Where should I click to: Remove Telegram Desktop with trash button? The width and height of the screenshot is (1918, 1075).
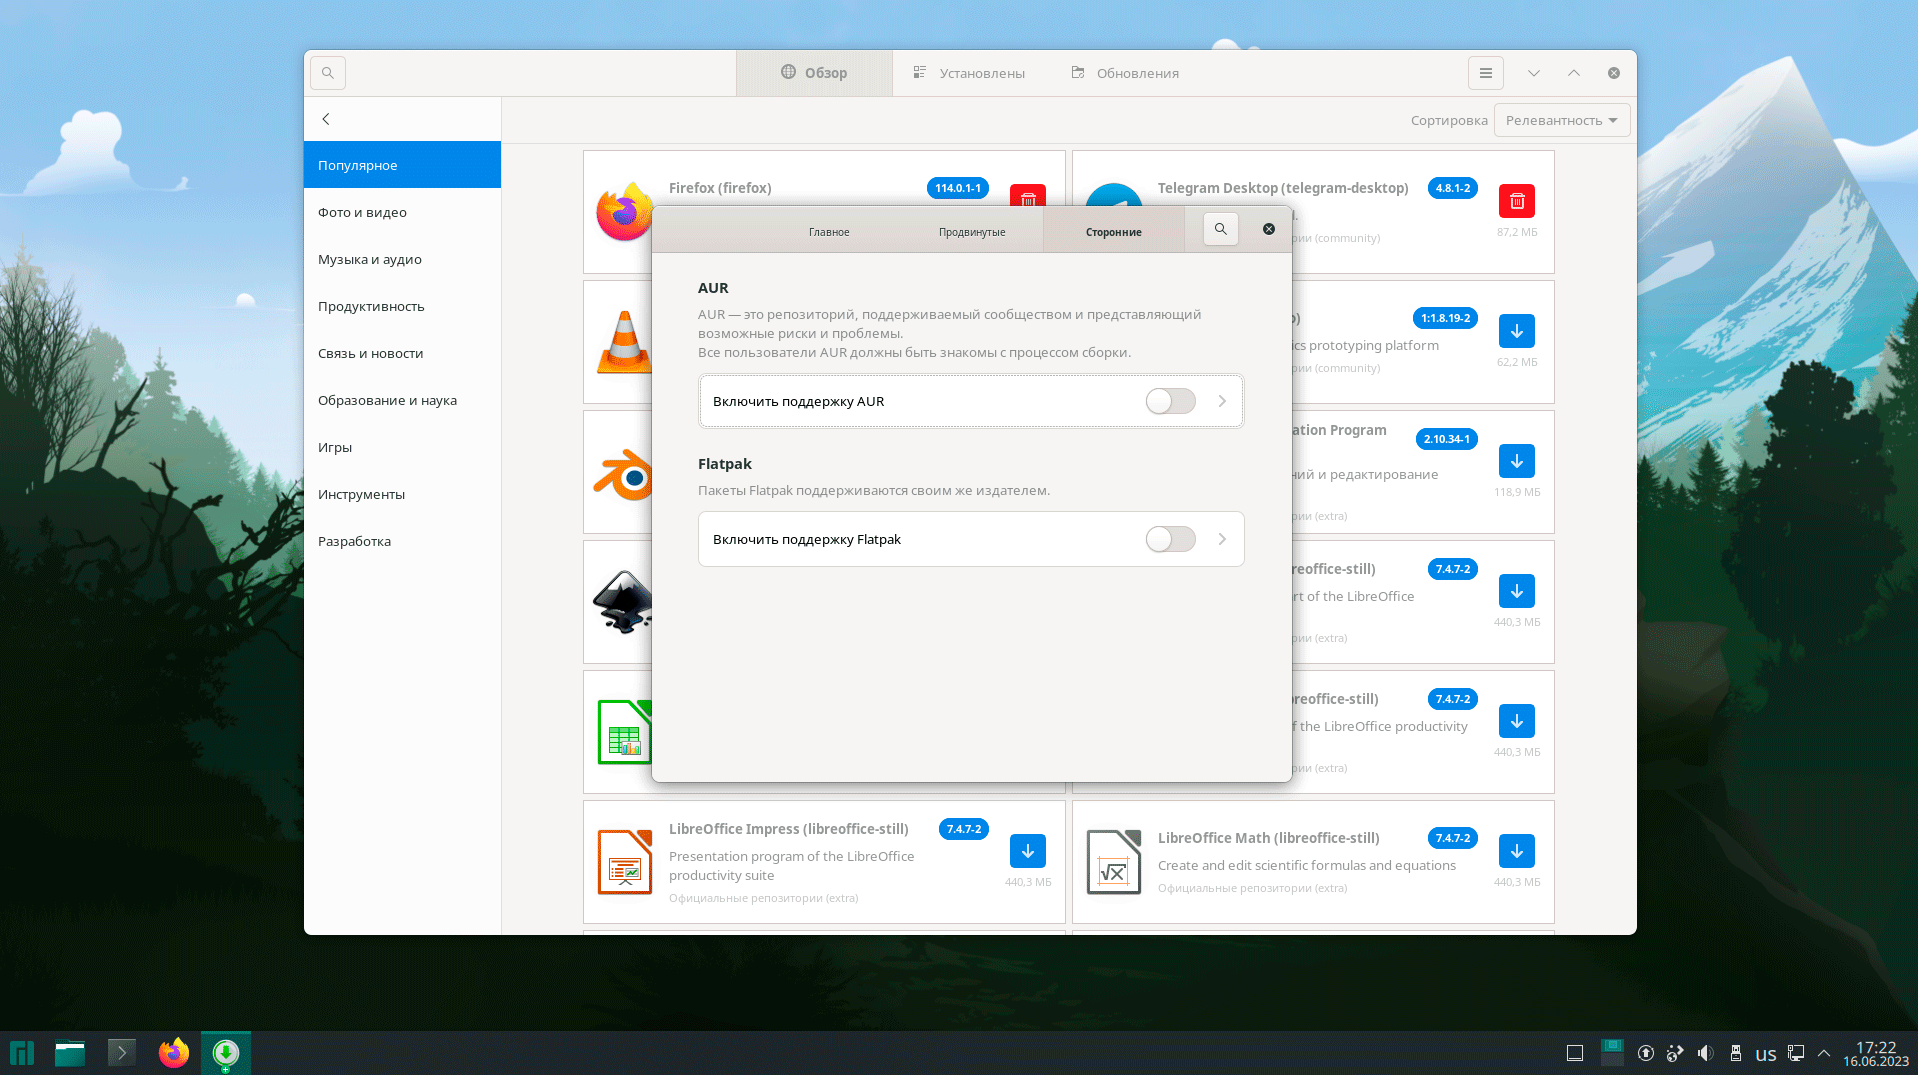1517,201
